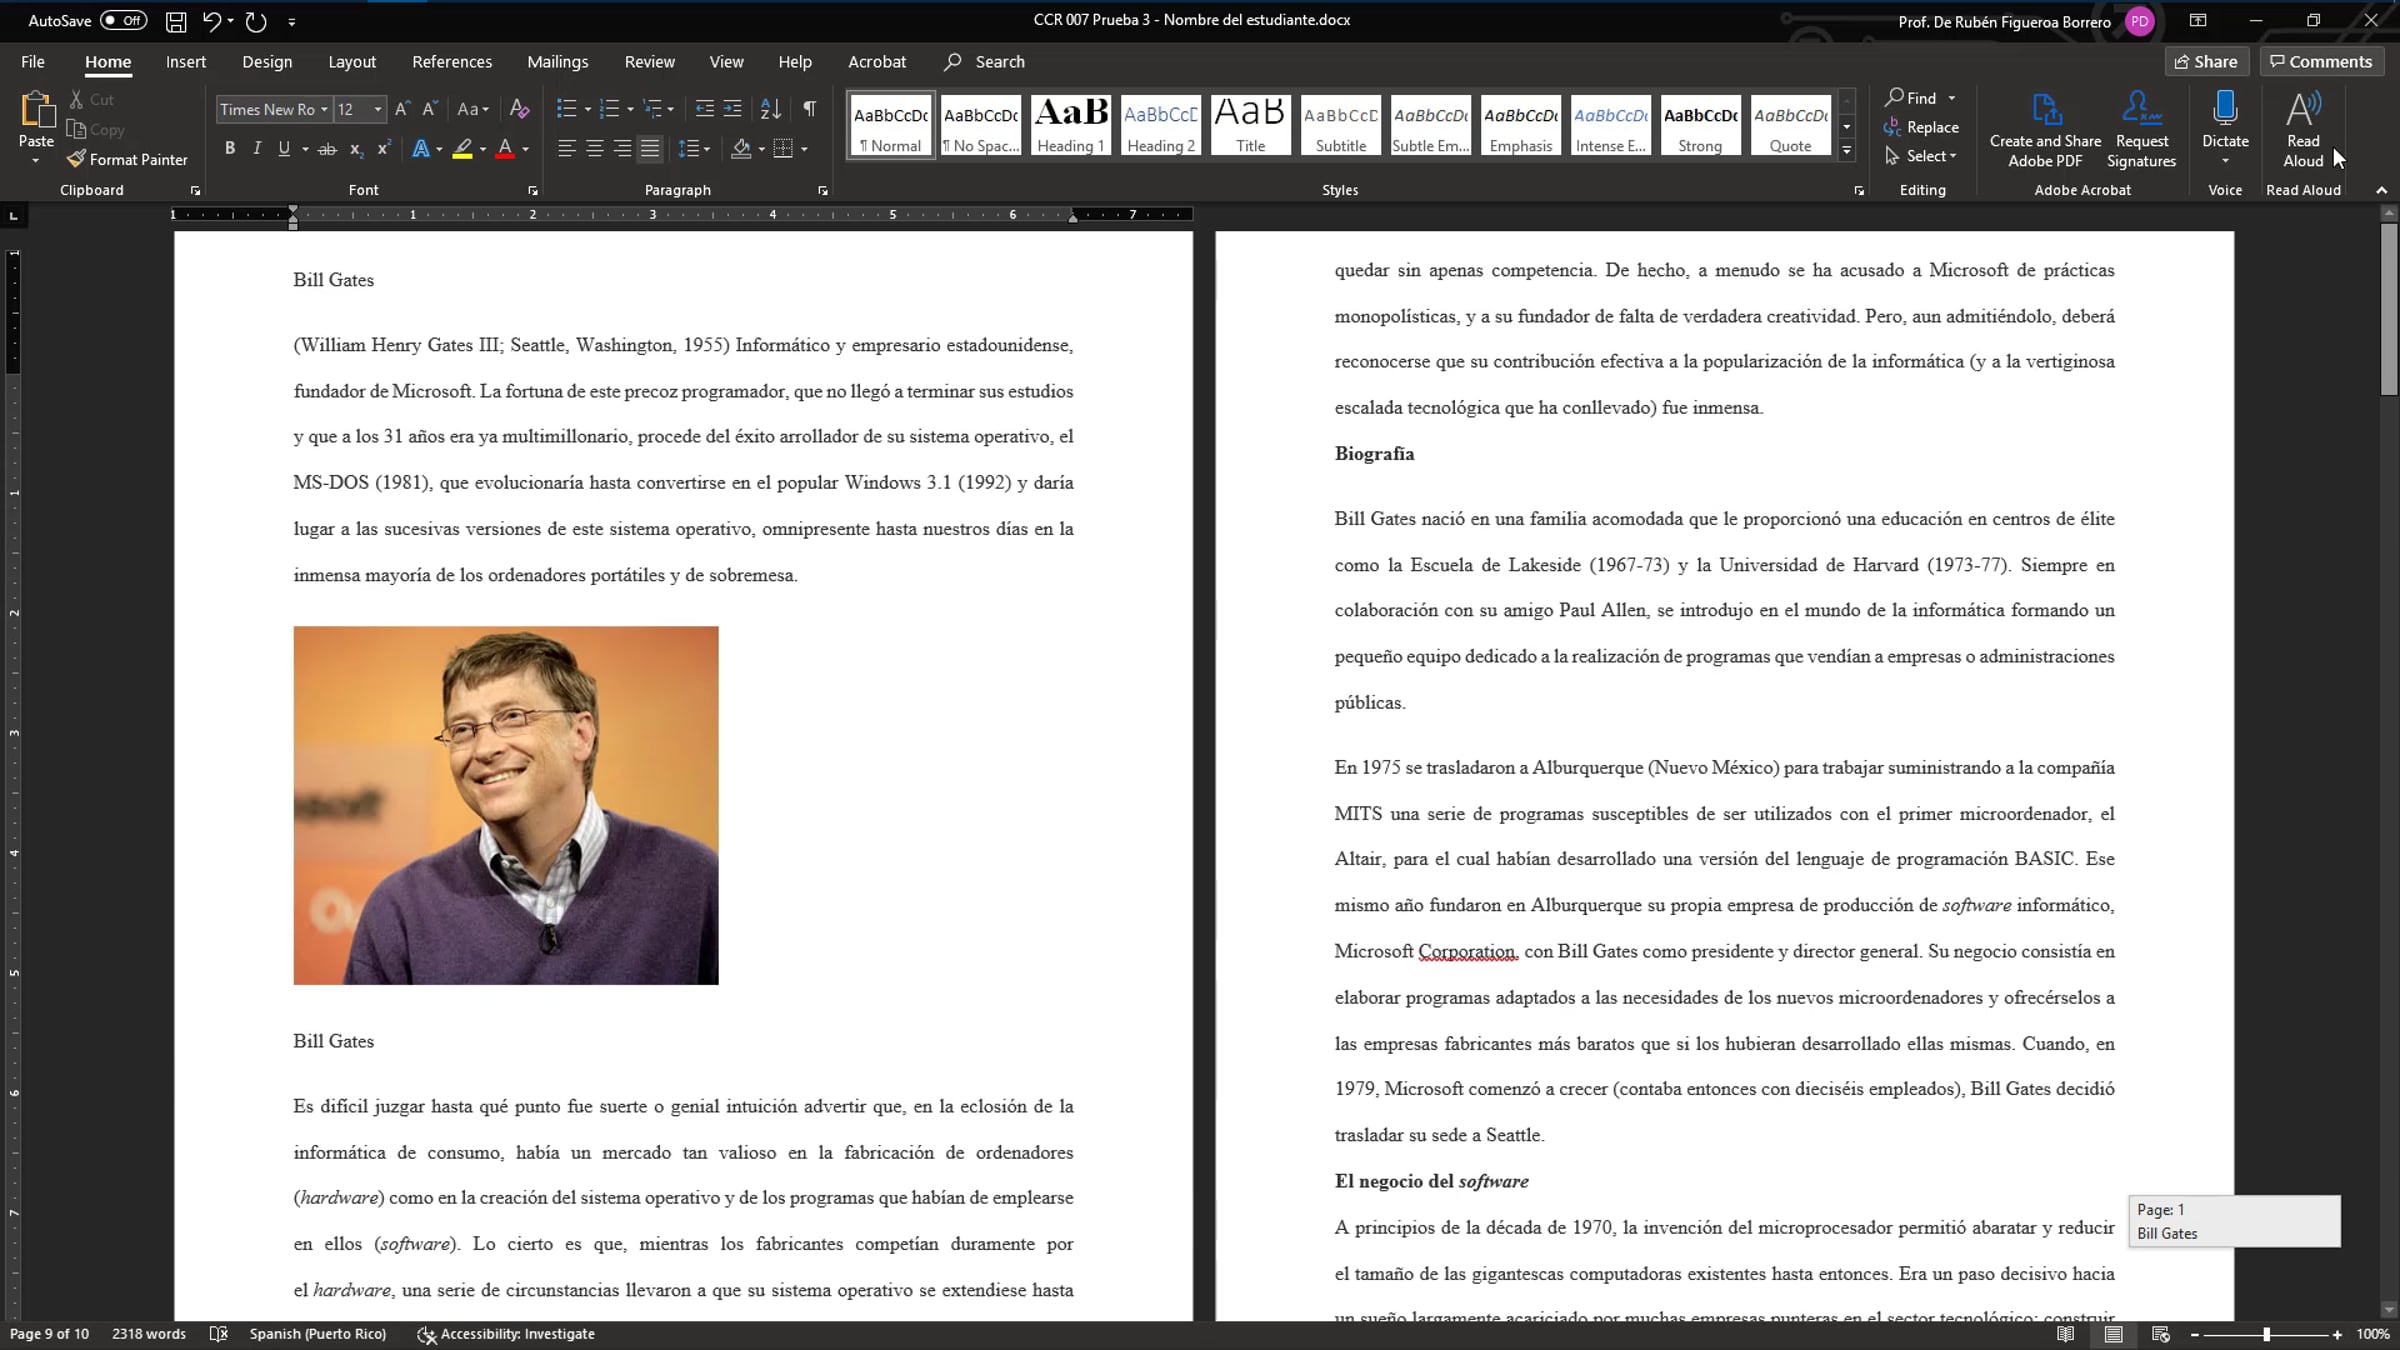Toggle Bold formatting
Image resolution: width=2400 pixels, height=1350 pixels.
[x=230, y=149]
